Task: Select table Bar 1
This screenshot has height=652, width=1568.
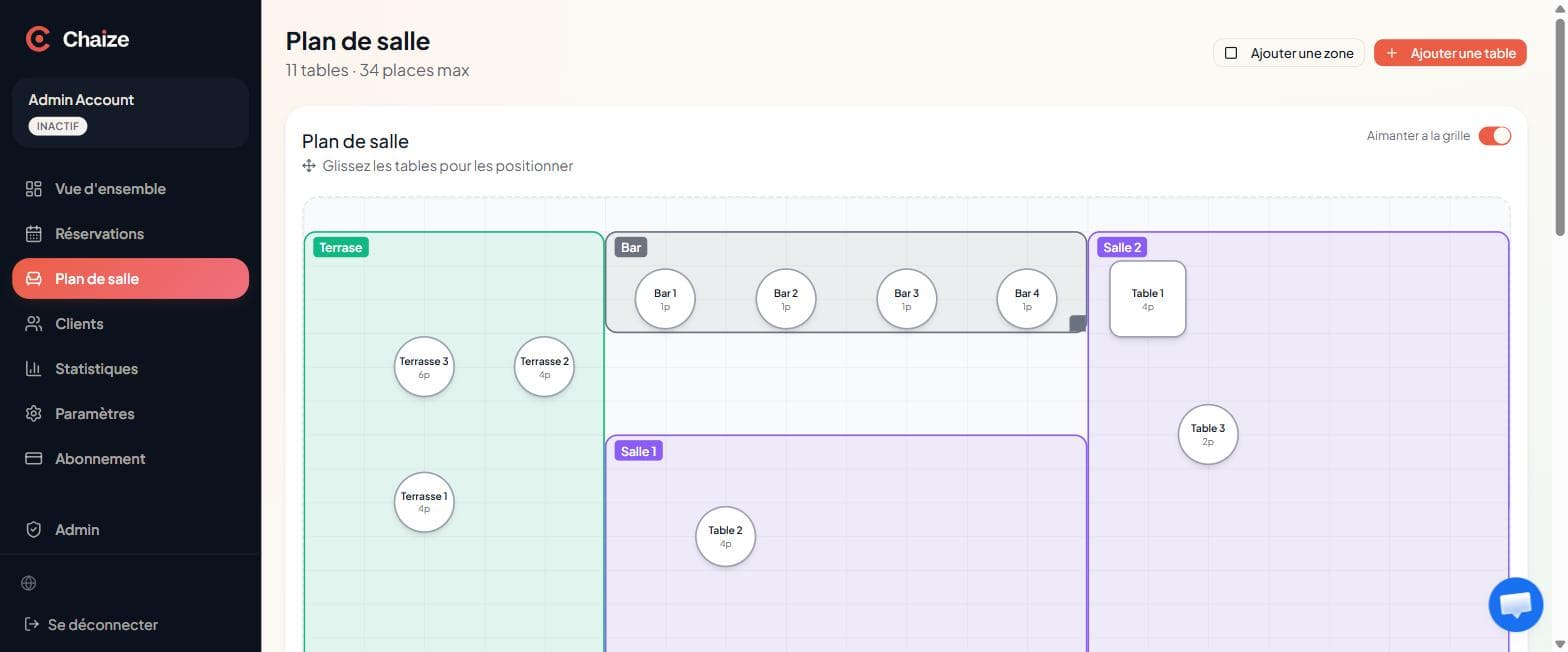Action: pos(665,299)
